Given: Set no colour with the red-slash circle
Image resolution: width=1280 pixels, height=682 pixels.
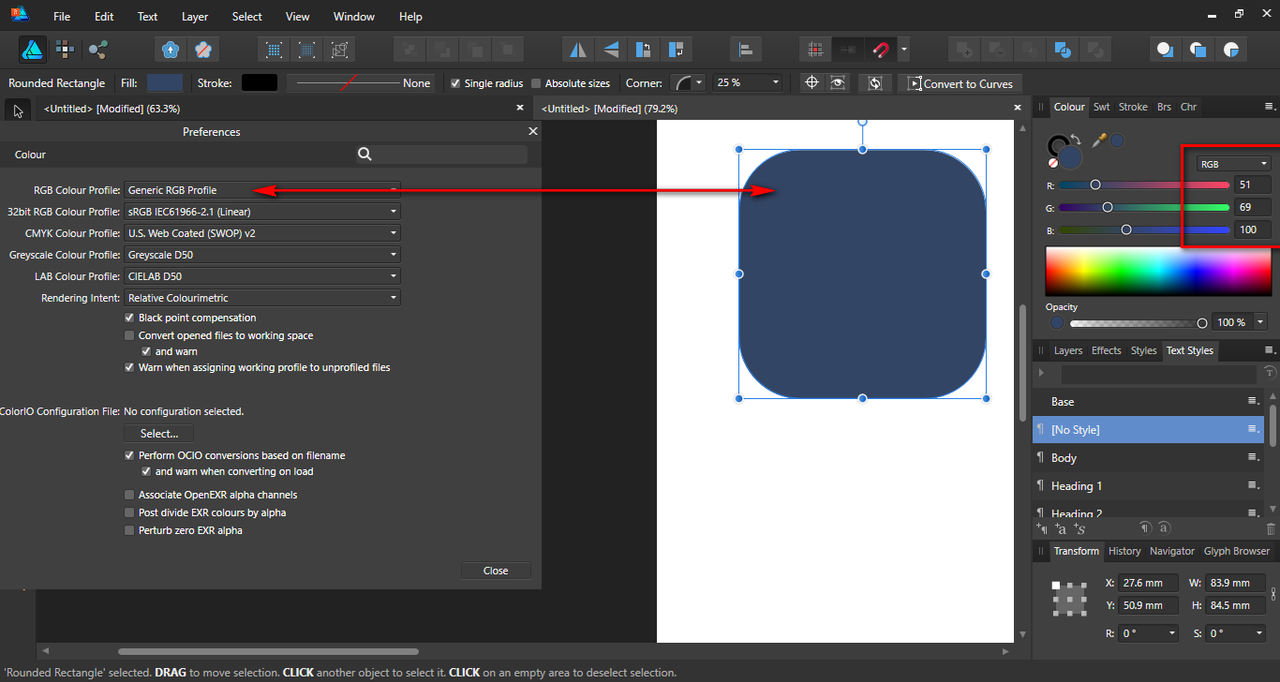Looking at the screenshot, I should 1053,162.
